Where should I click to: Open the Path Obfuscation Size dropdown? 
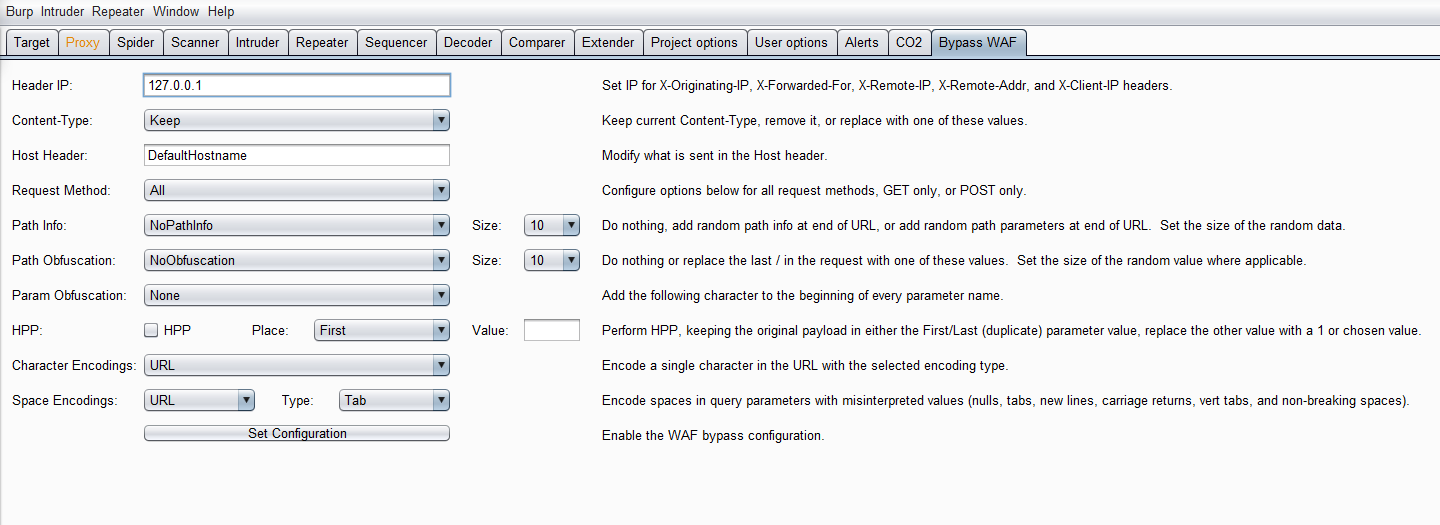coord(552,260)
